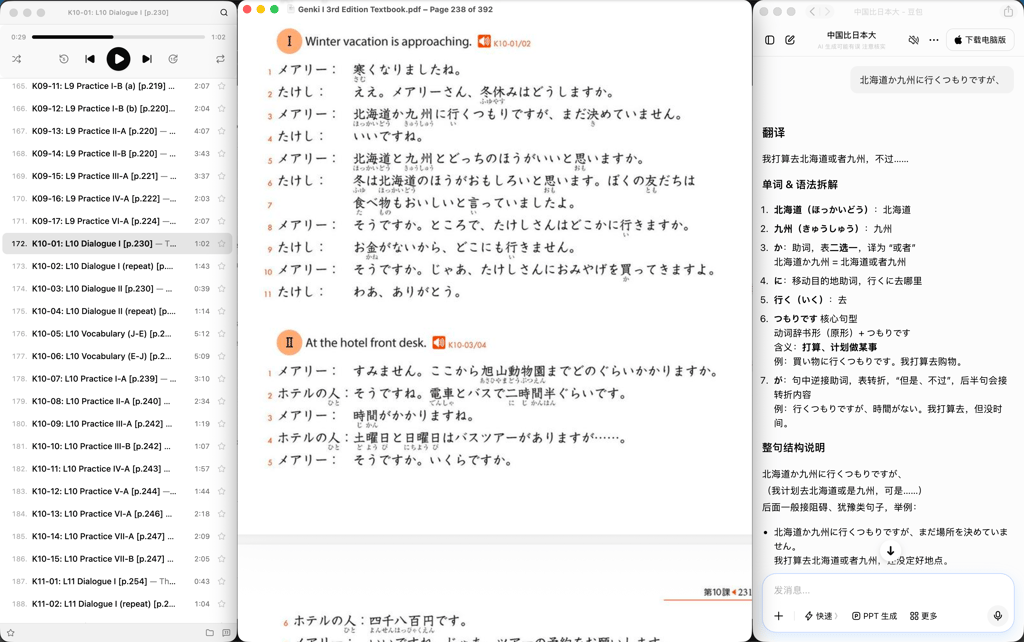Start a new chat in Doubao
This screenshot has width=1024, height=642.
point(790,40)
